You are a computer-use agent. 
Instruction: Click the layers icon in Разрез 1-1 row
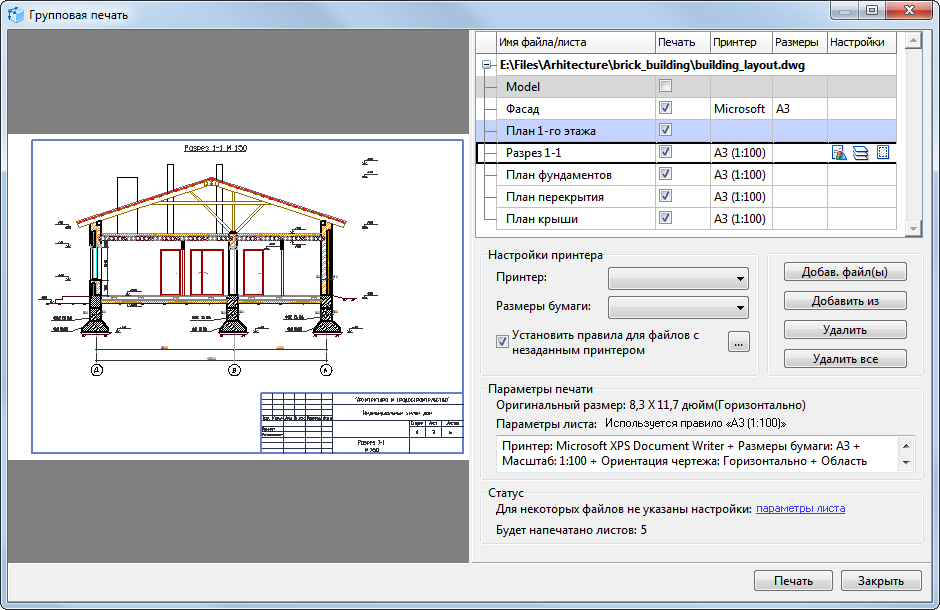tap(860, 153)
